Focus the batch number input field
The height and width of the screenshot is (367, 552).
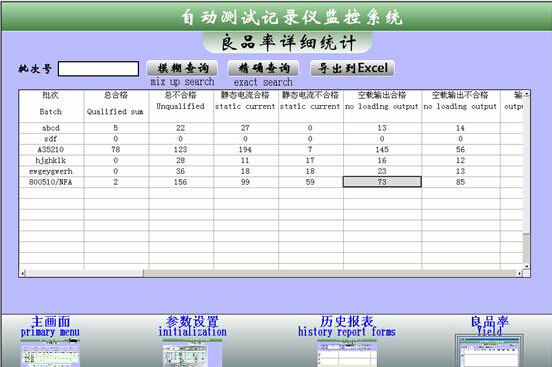tap(98, 69)
